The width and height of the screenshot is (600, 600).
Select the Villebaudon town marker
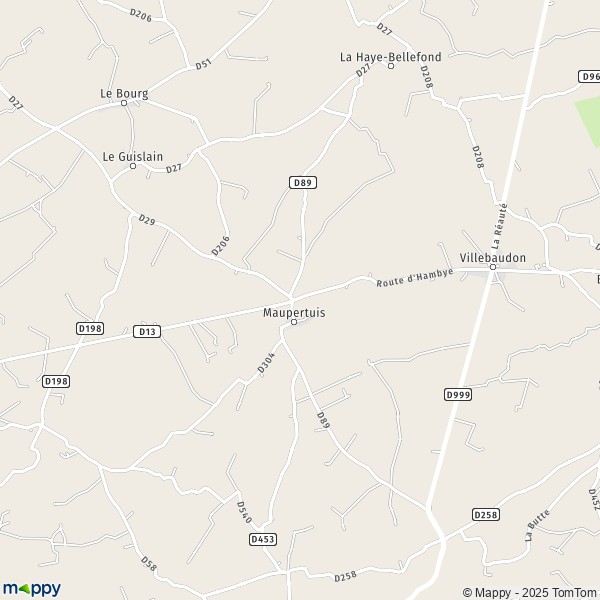[x=493, y=267]
